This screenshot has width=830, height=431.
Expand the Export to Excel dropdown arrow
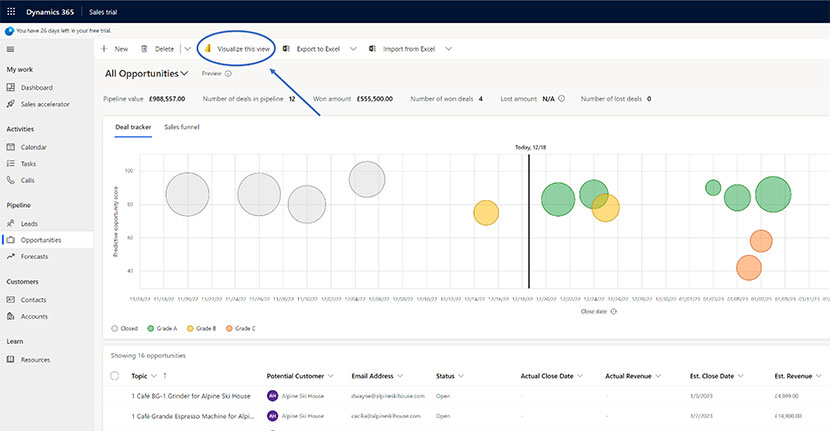click(353, 49)
